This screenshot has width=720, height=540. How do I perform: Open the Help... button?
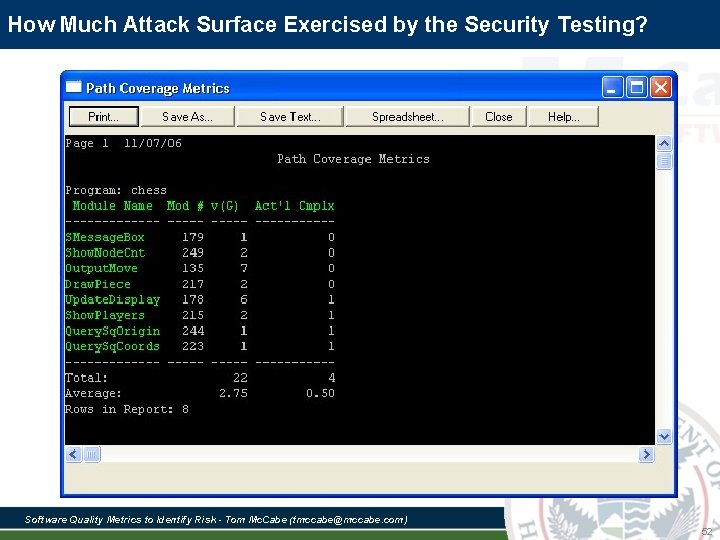click(x=563, y=117)
